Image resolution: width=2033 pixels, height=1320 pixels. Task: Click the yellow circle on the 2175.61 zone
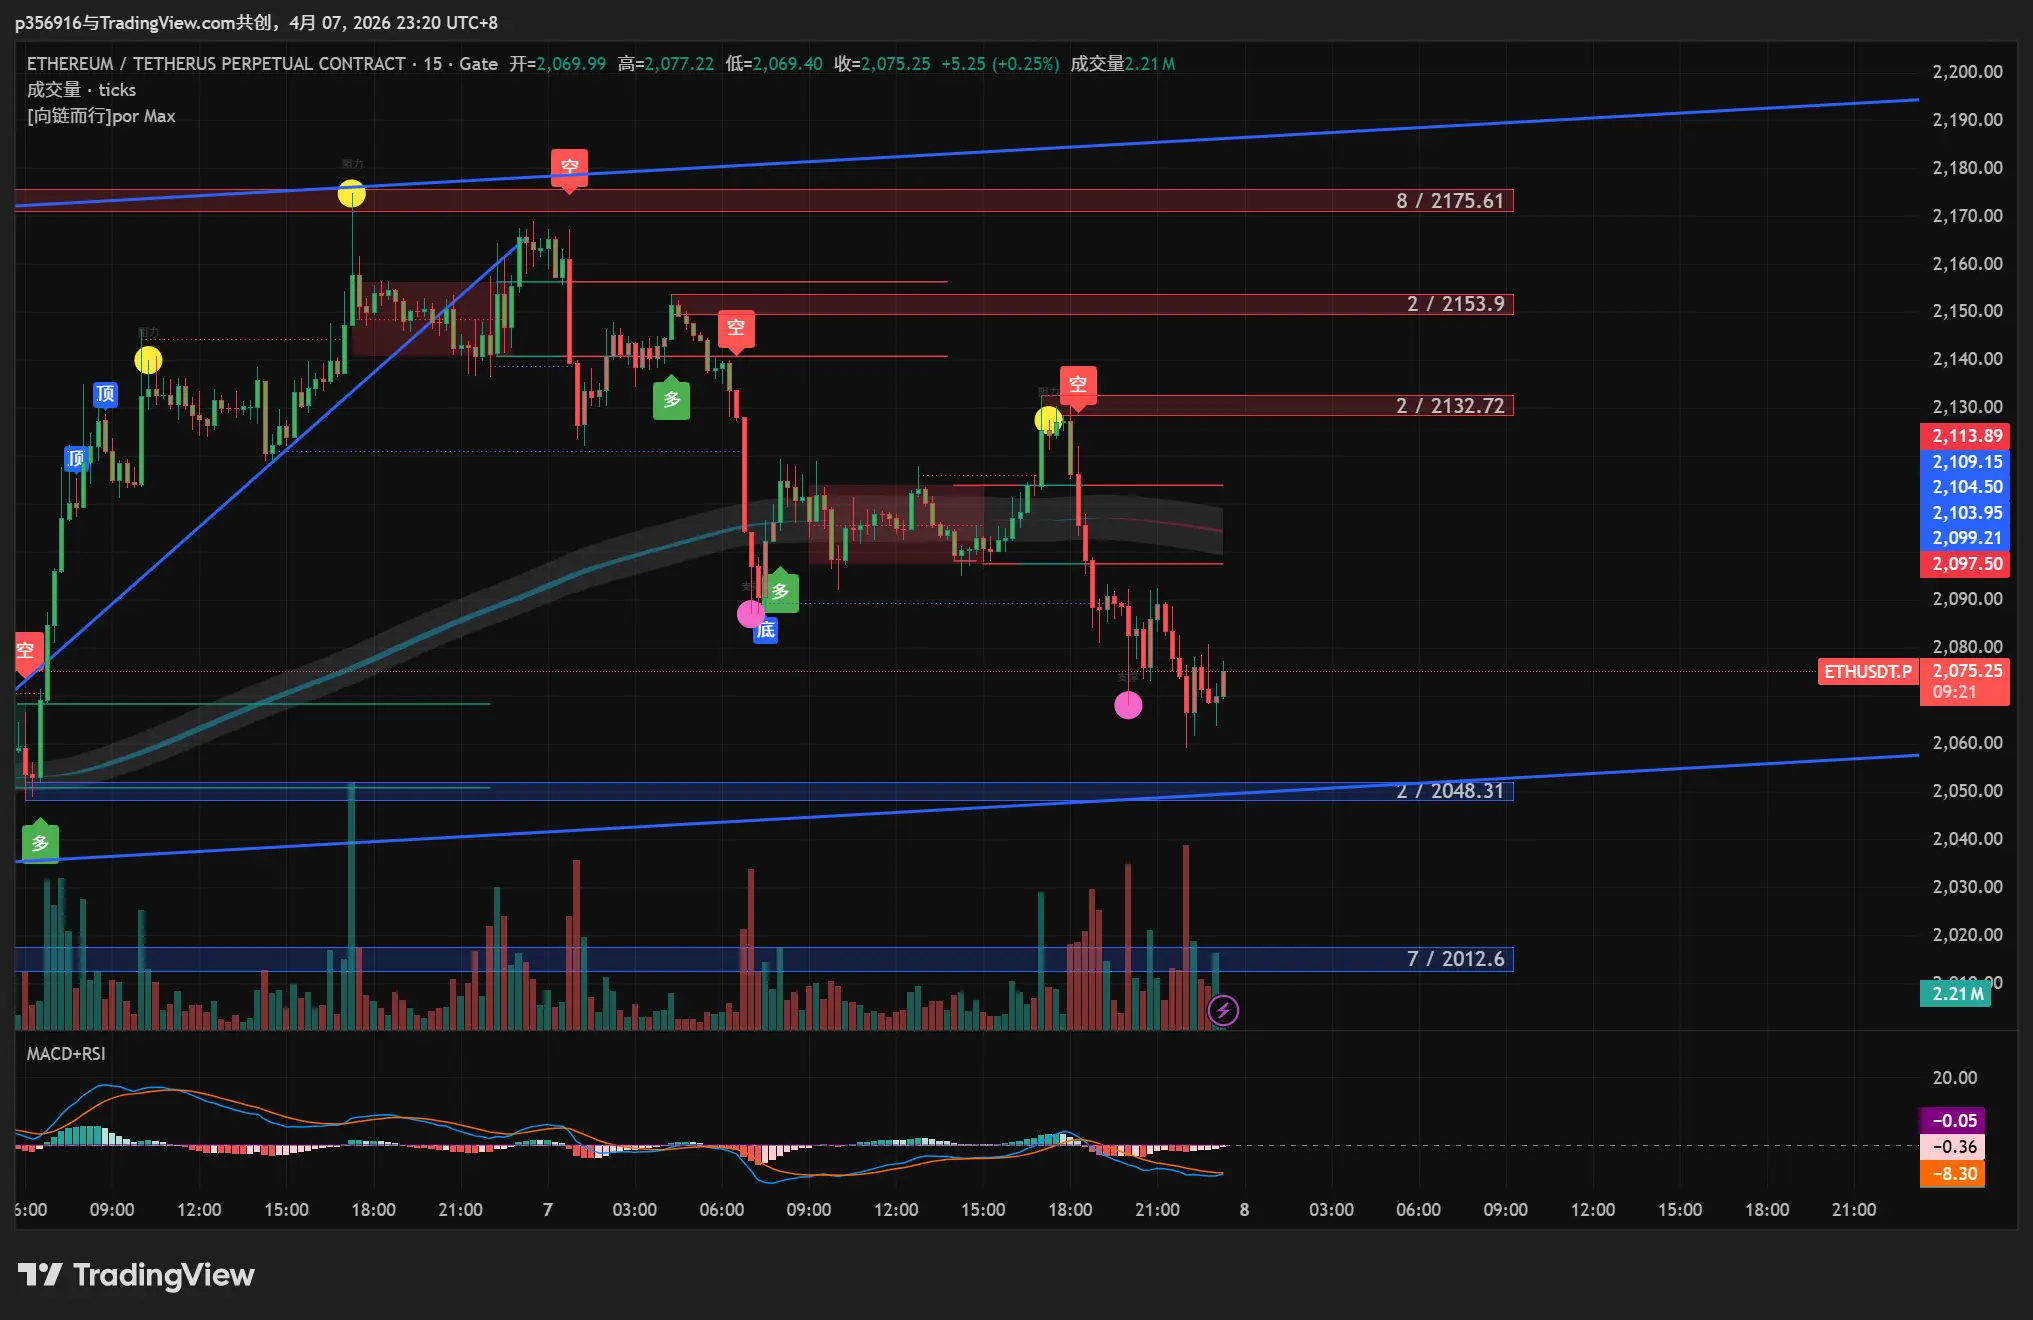(x=351, y=193)
